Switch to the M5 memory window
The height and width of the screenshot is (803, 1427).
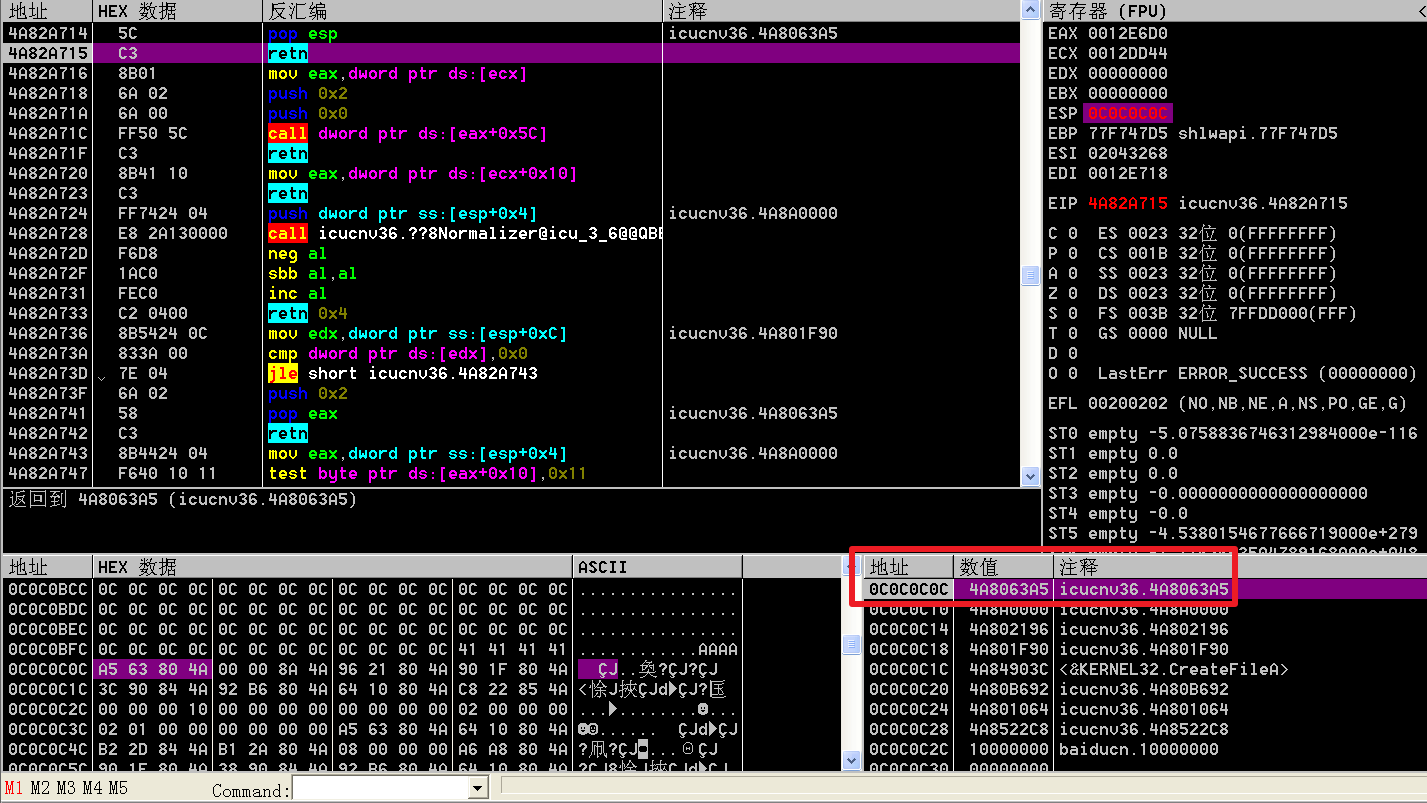click(118, 788)
